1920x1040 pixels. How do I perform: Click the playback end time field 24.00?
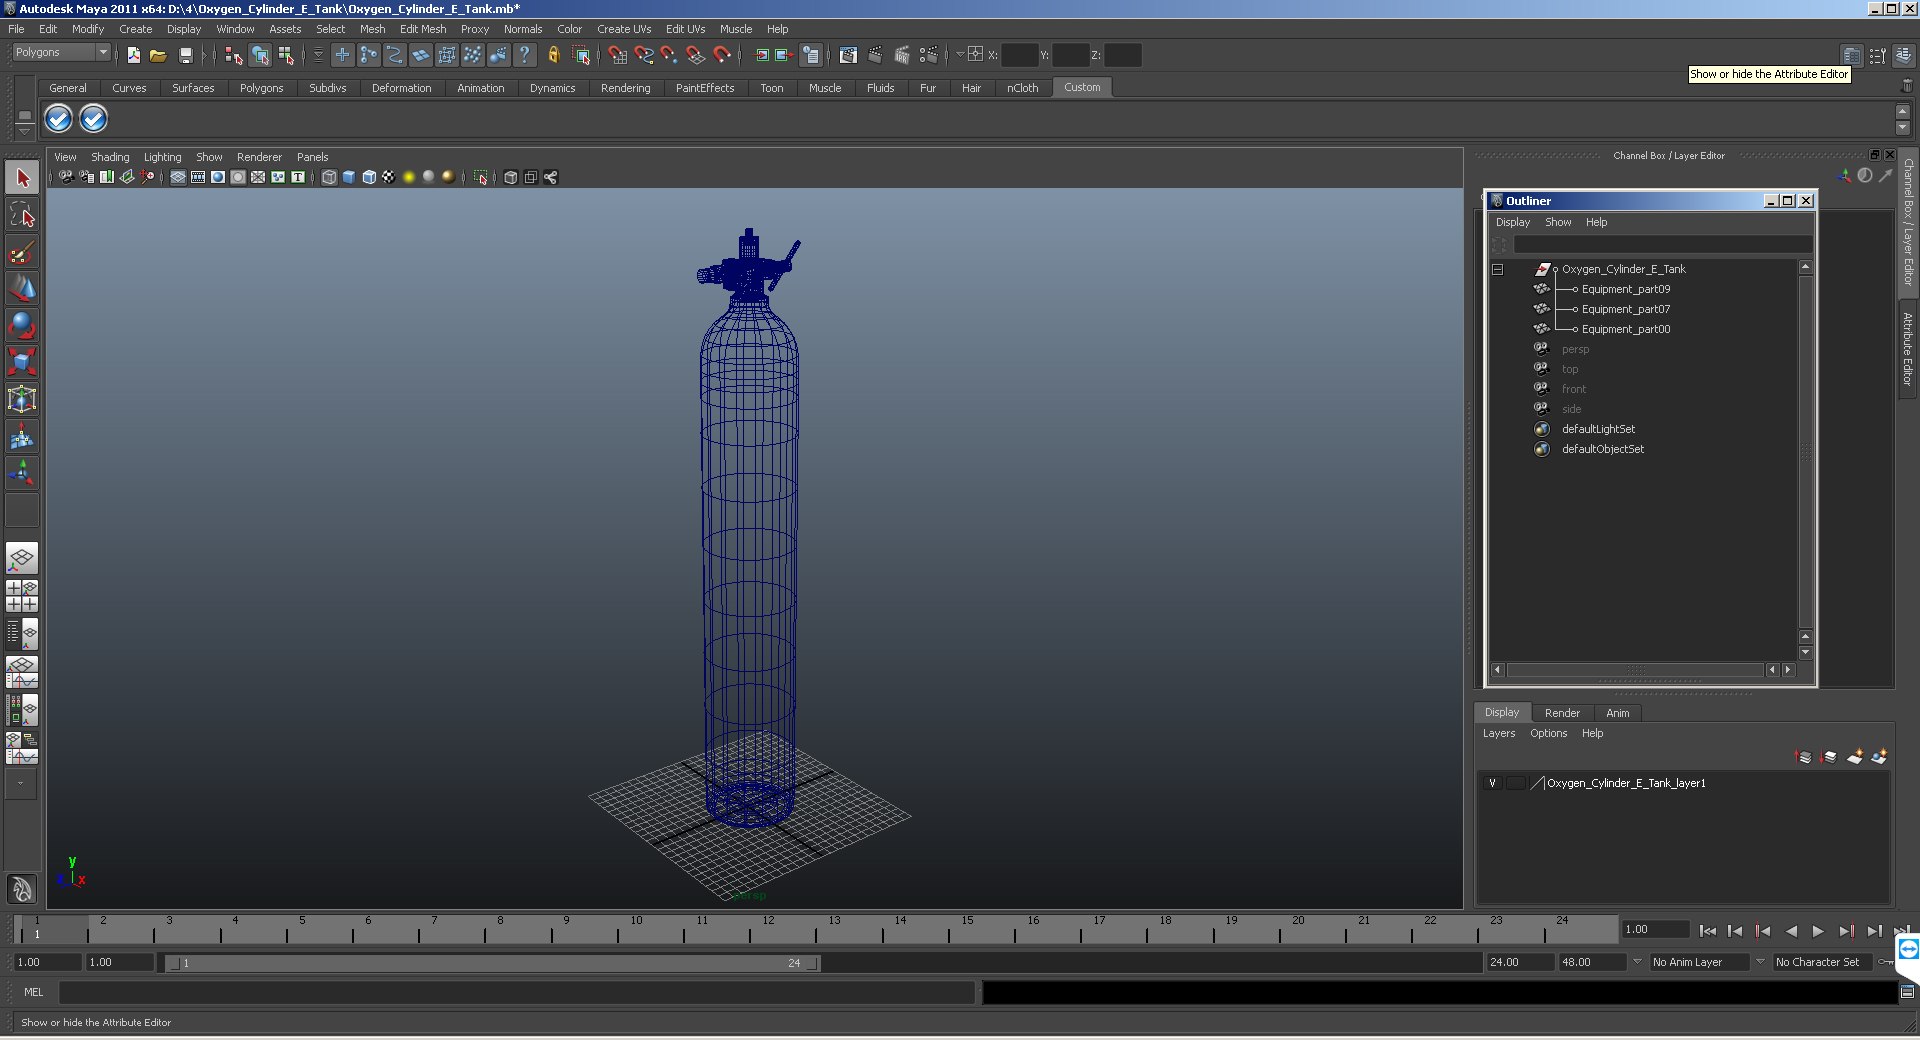1519,962
